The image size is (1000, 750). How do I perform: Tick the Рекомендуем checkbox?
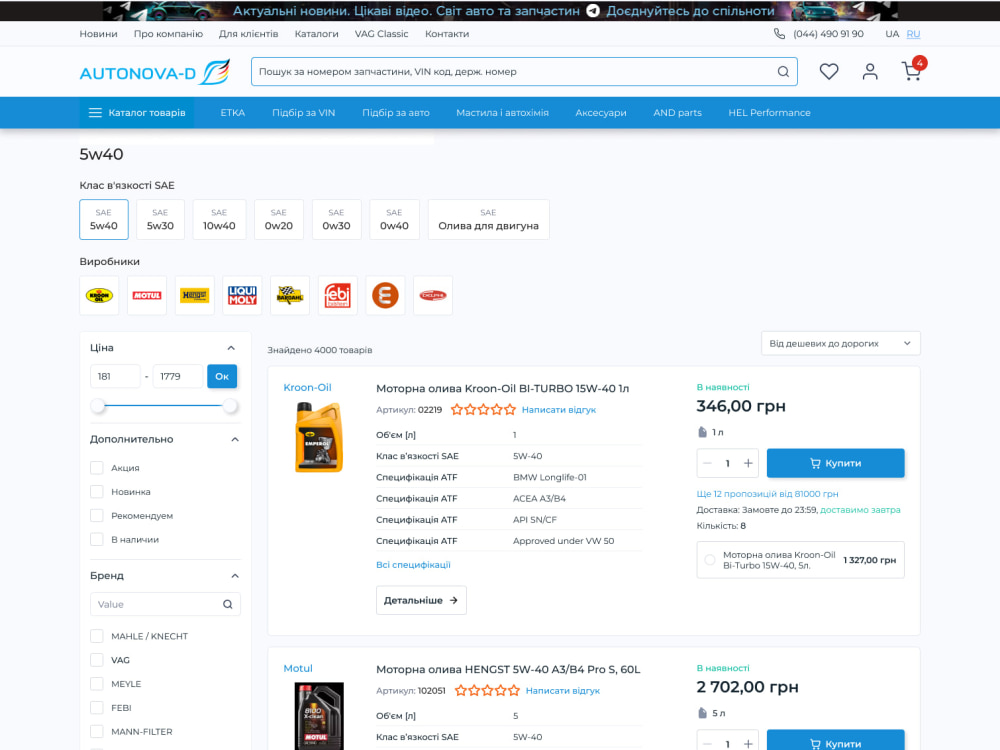point(97,516)
